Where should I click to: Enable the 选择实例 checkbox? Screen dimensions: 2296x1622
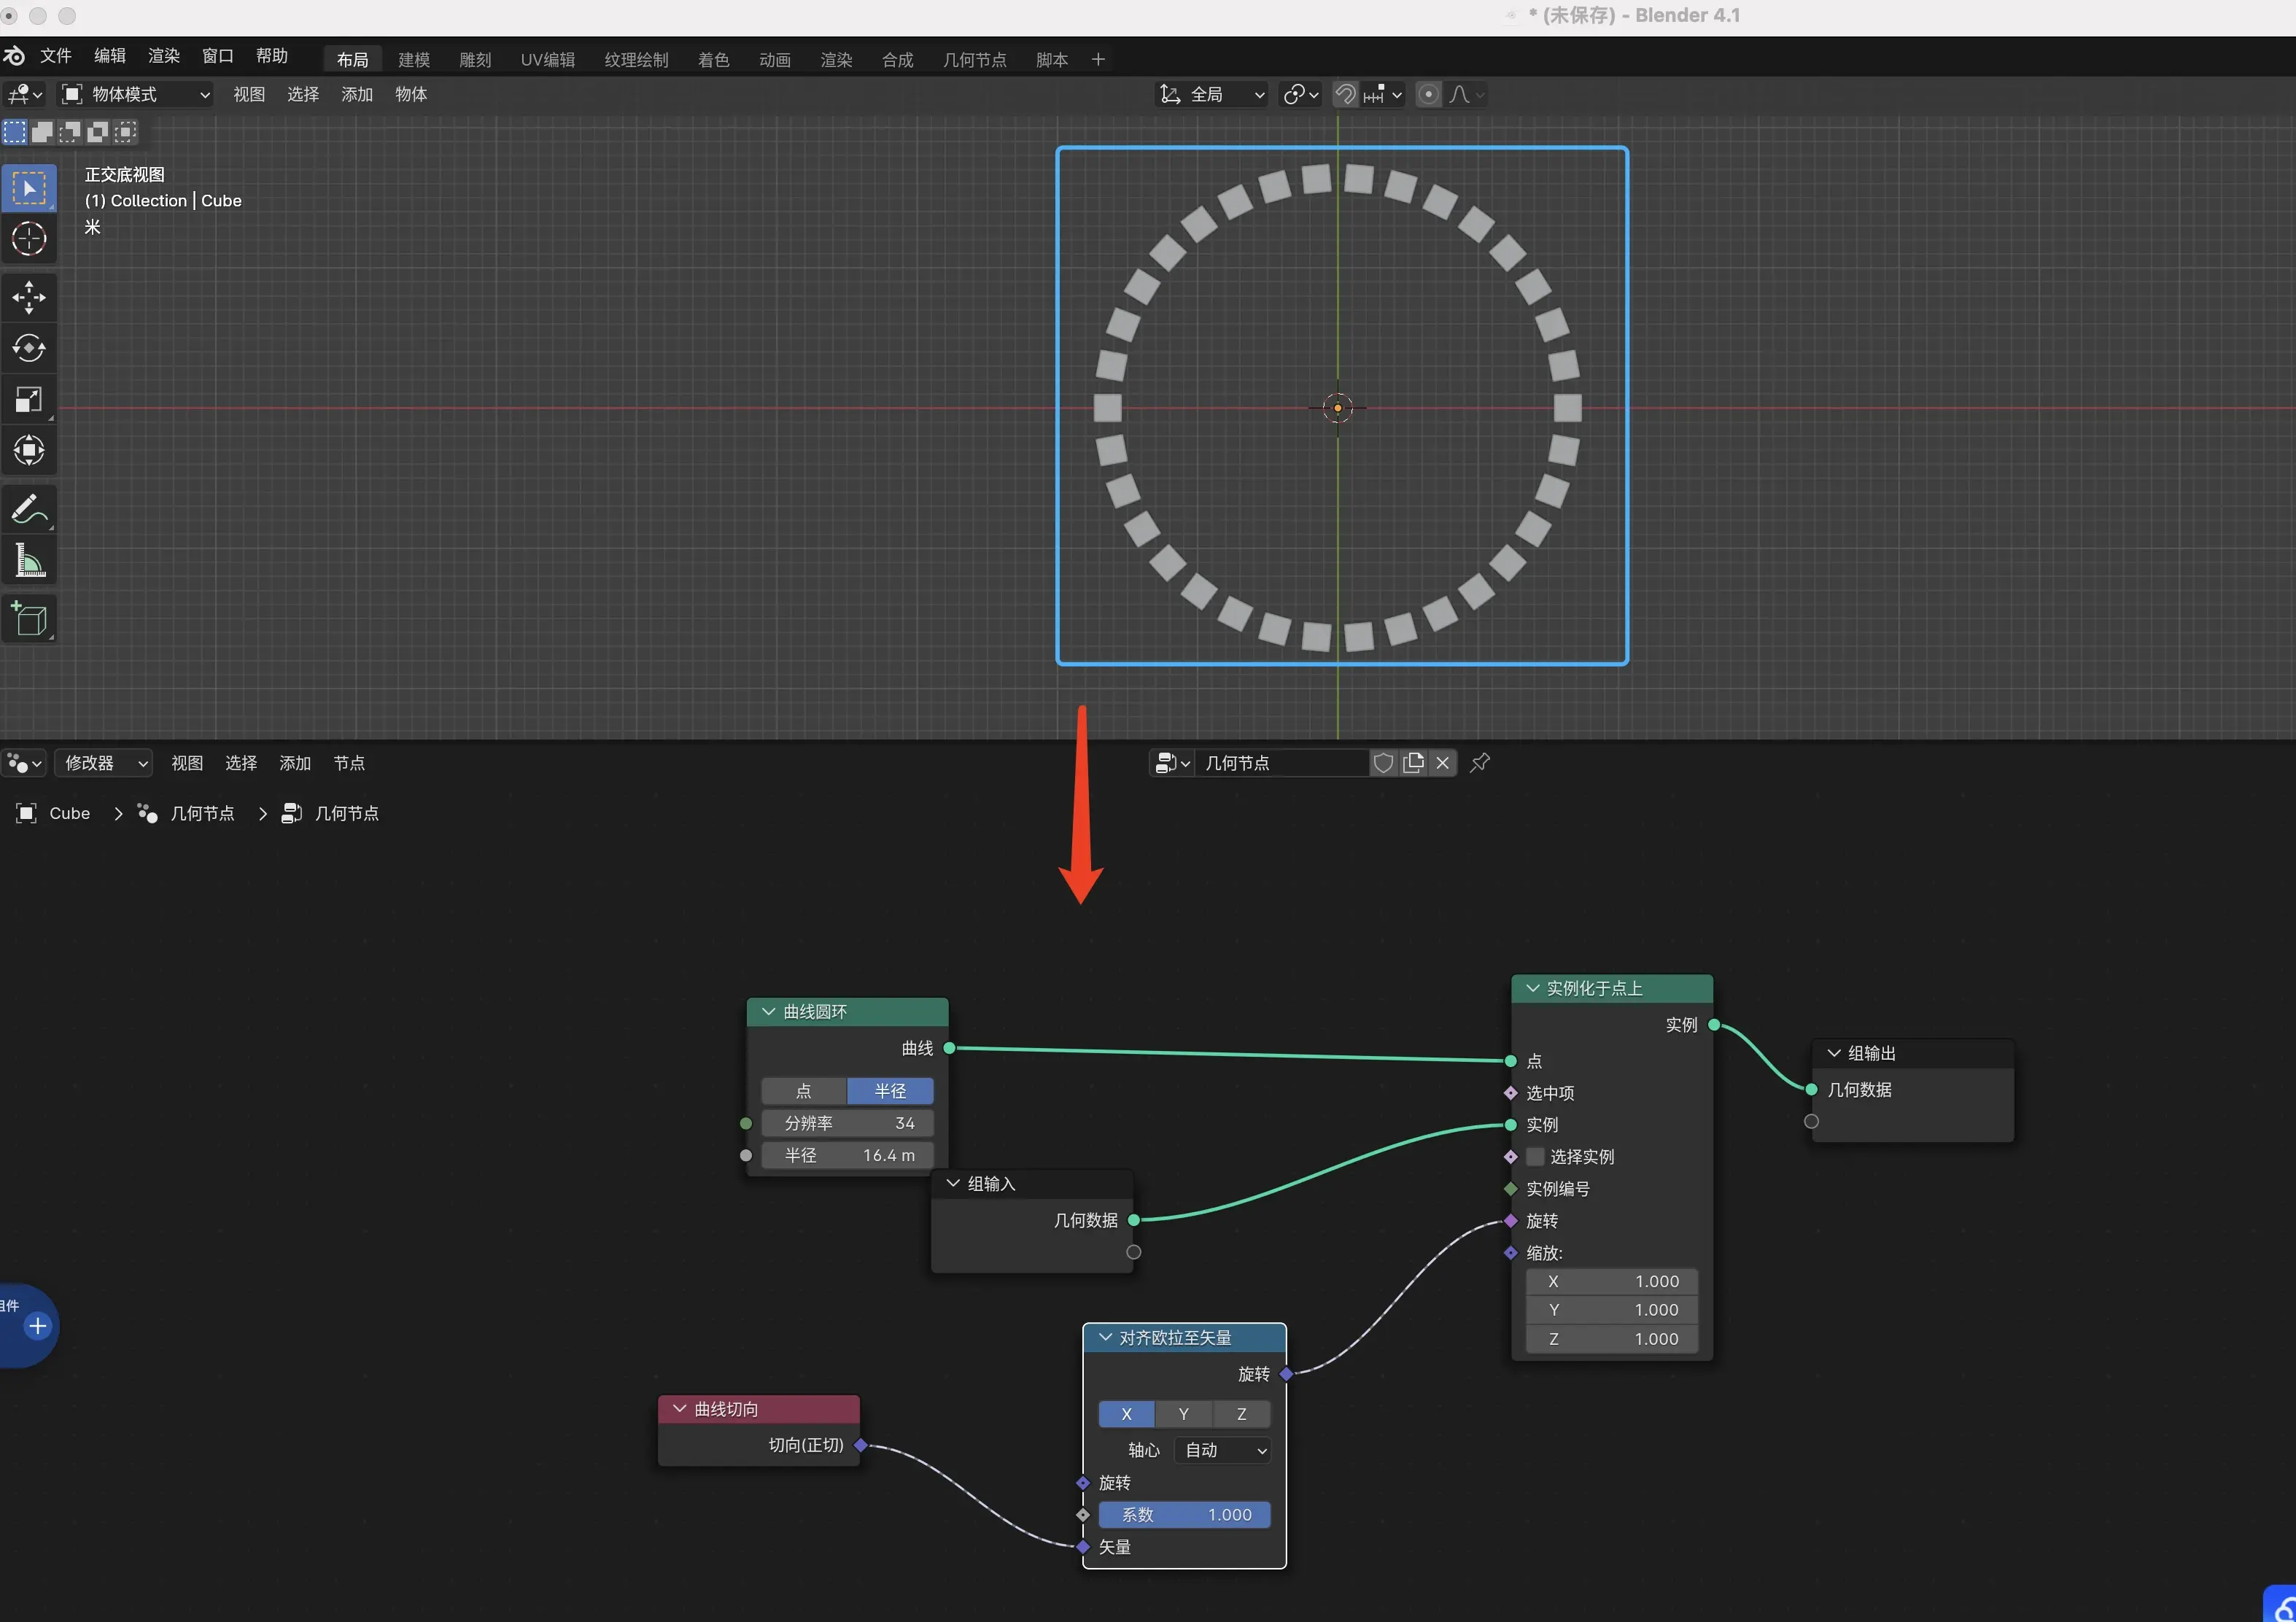coord(1535,1157)
